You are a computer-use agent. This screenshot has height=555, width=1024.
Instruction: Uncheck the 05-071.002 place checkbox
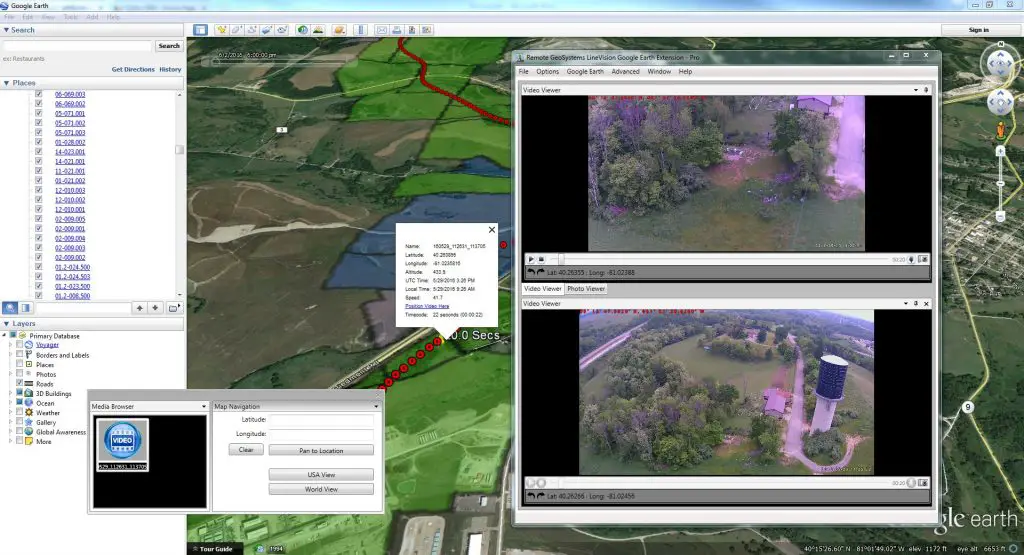(x=39, y=123)
